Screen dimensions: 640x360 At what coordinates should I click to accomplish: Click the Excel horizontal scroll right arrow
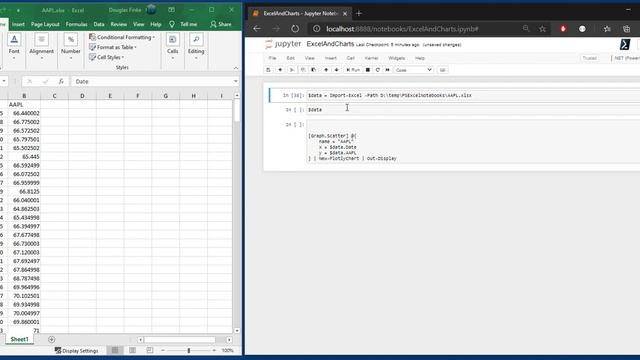229,340
